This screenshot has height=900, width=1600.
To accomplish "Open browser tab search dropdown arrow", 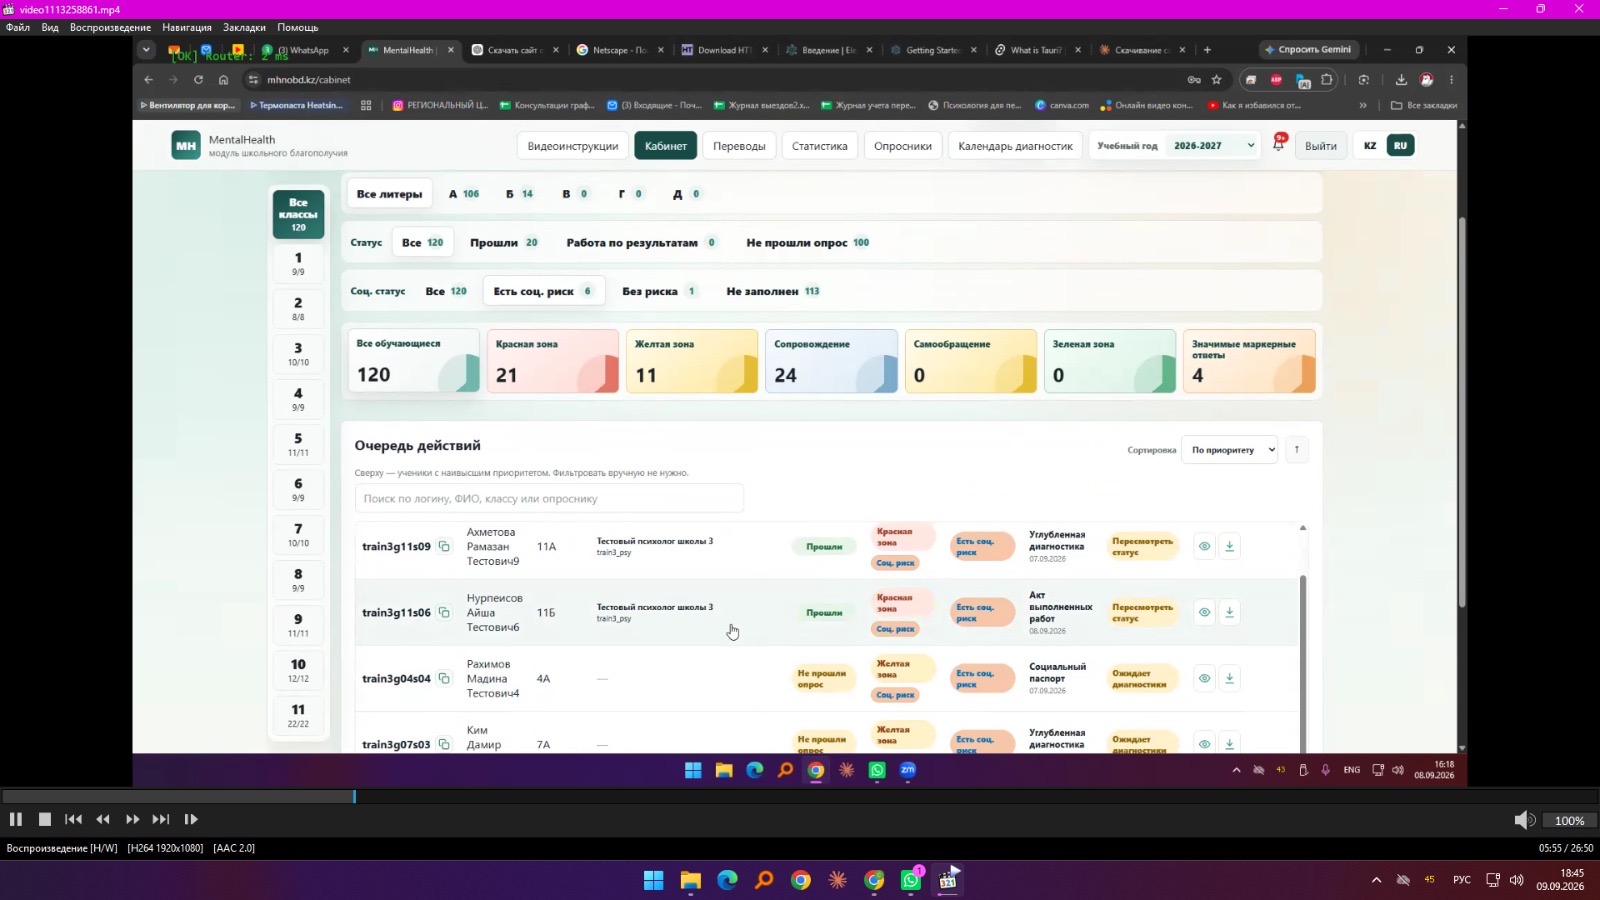I will coord(146,49).
